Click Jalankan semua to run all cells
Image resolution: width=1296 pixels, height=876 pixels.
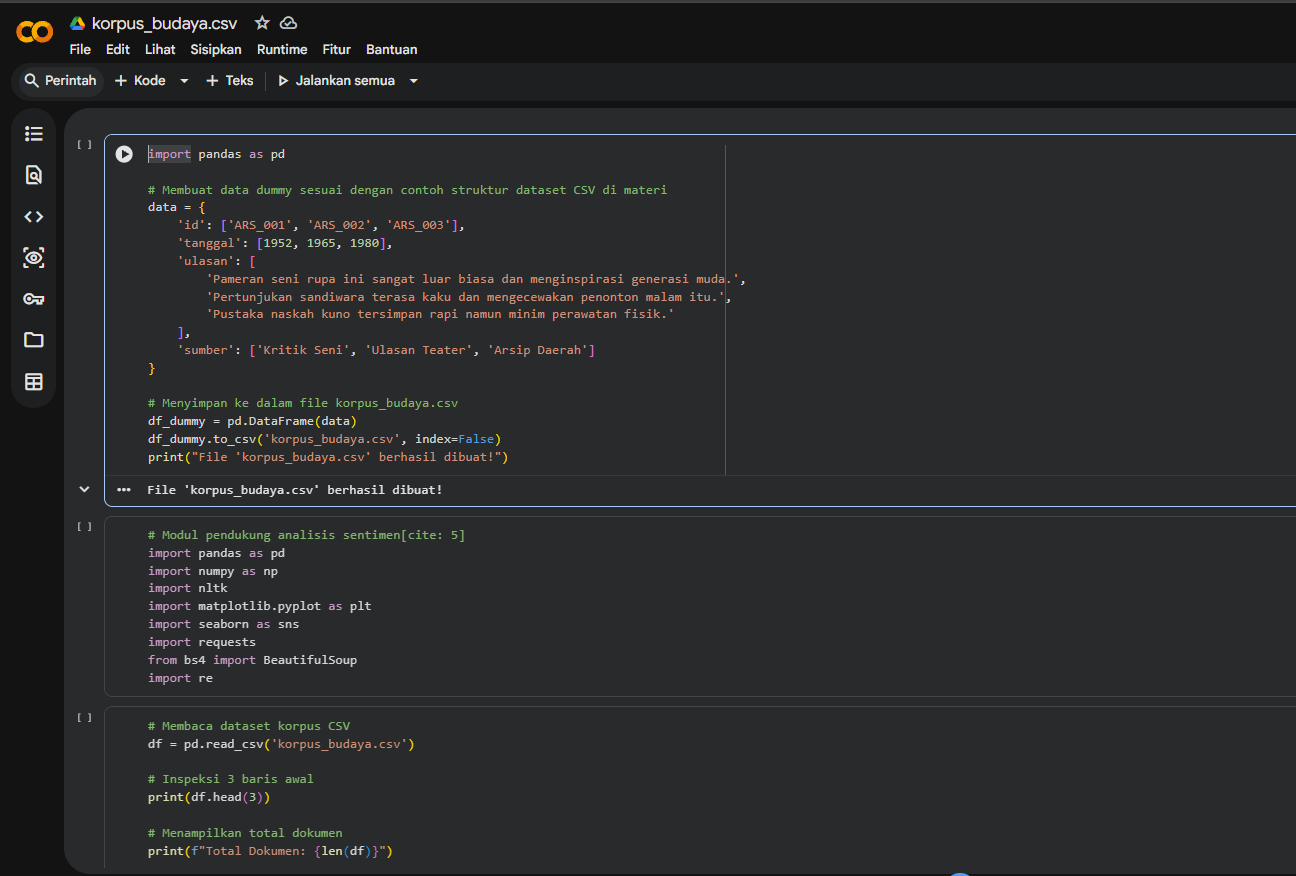(336, 81)
